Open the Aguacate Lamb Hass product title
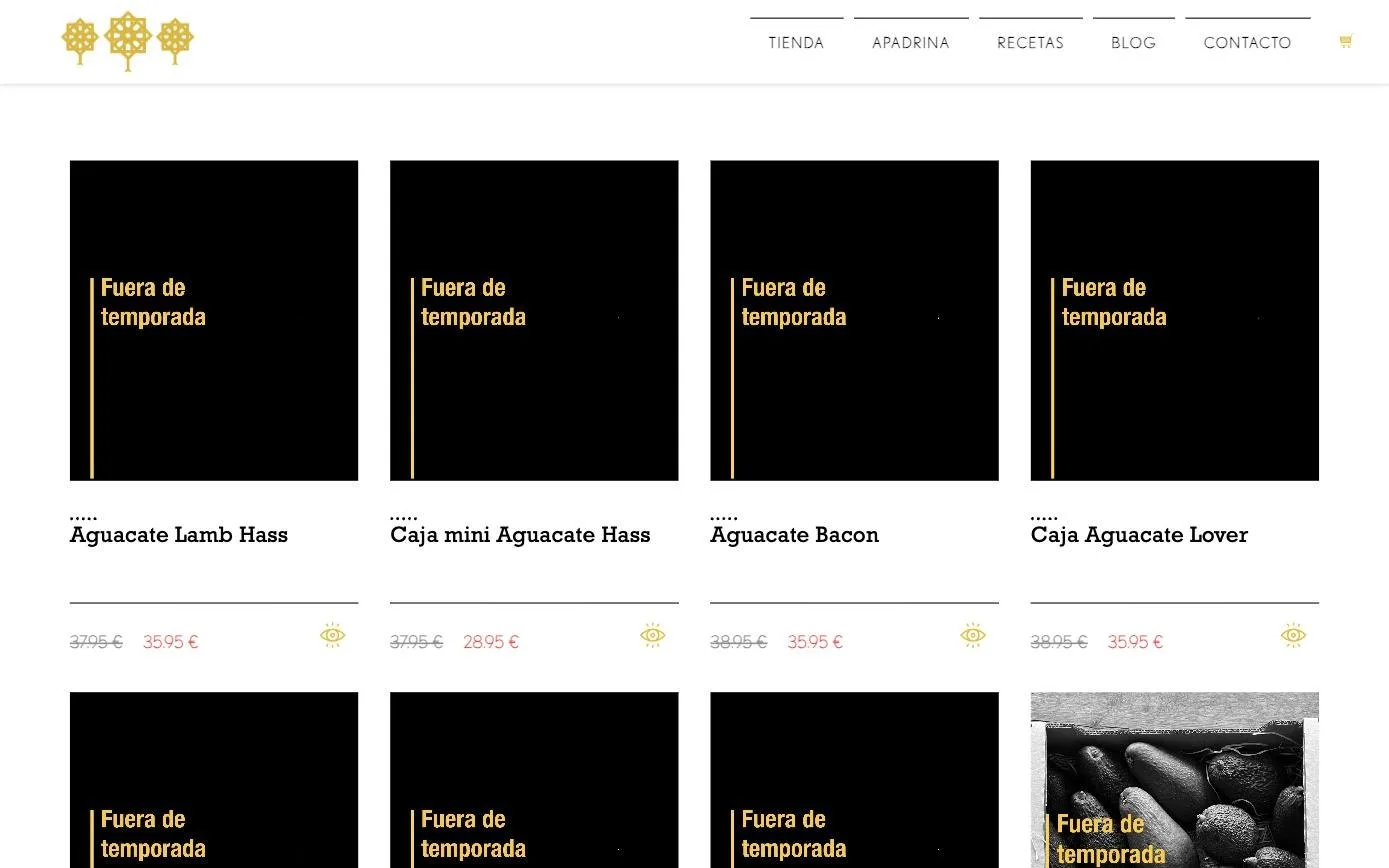1389x868 pixels. (x=179, y=535)
